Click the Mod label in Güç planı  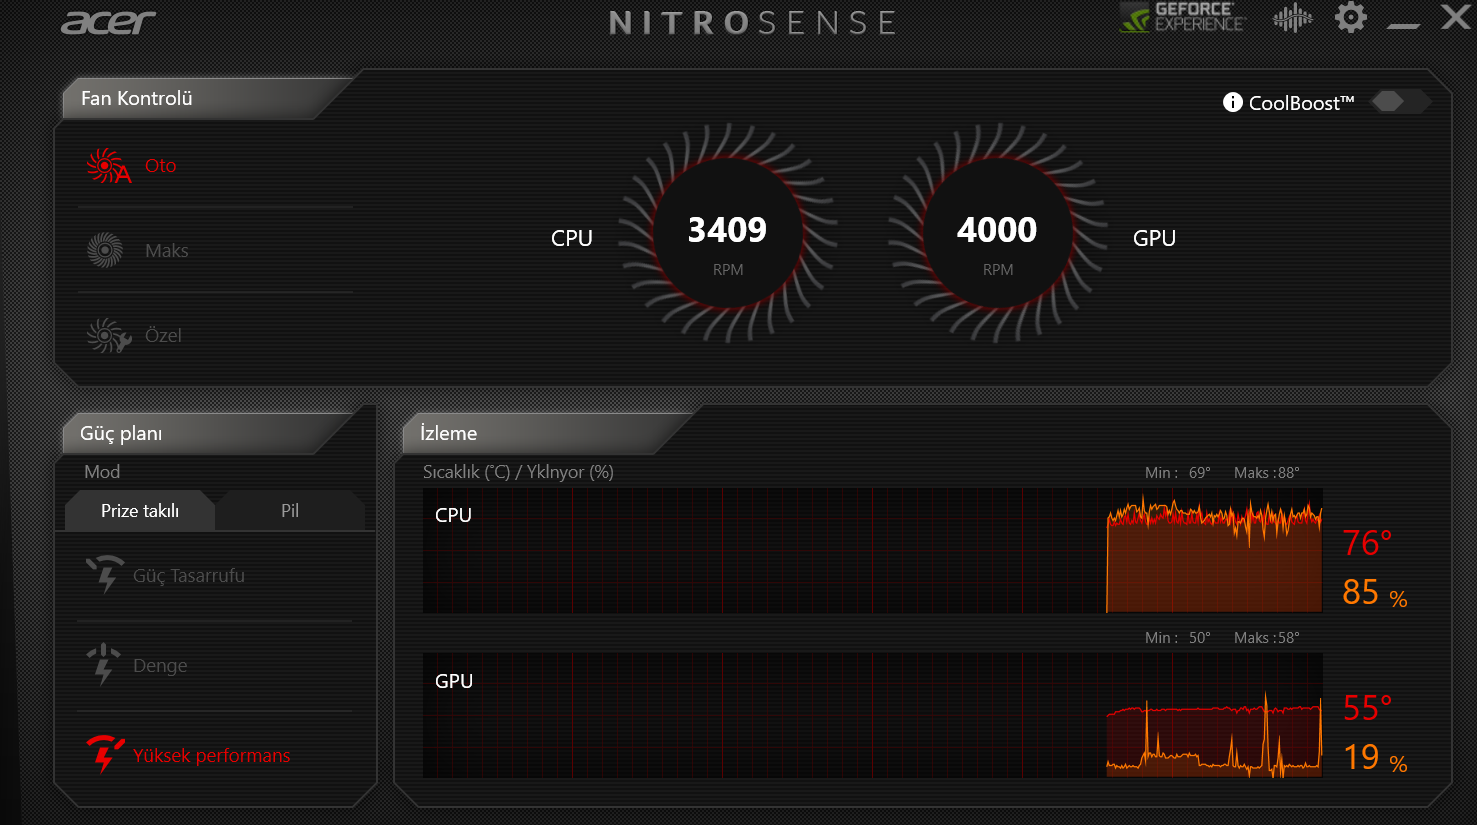pos(102,472)
